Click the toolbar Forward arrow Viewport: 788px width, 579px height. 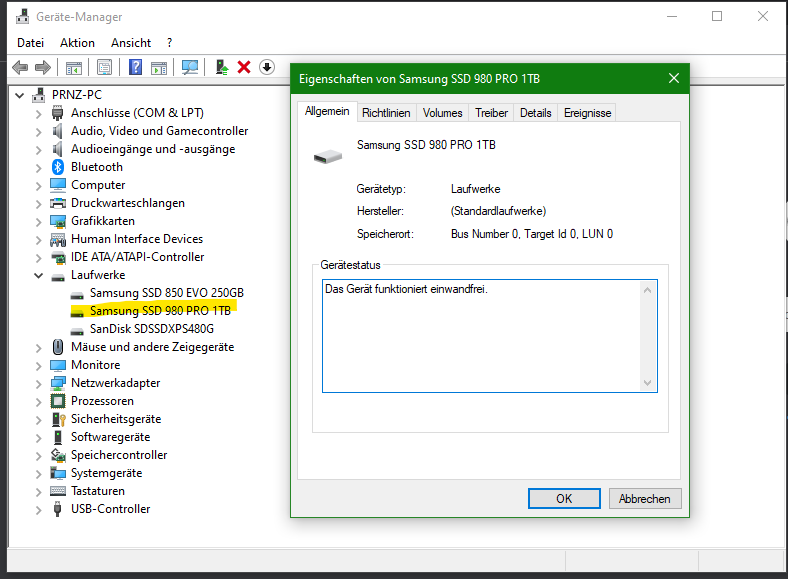pos(43,67)
